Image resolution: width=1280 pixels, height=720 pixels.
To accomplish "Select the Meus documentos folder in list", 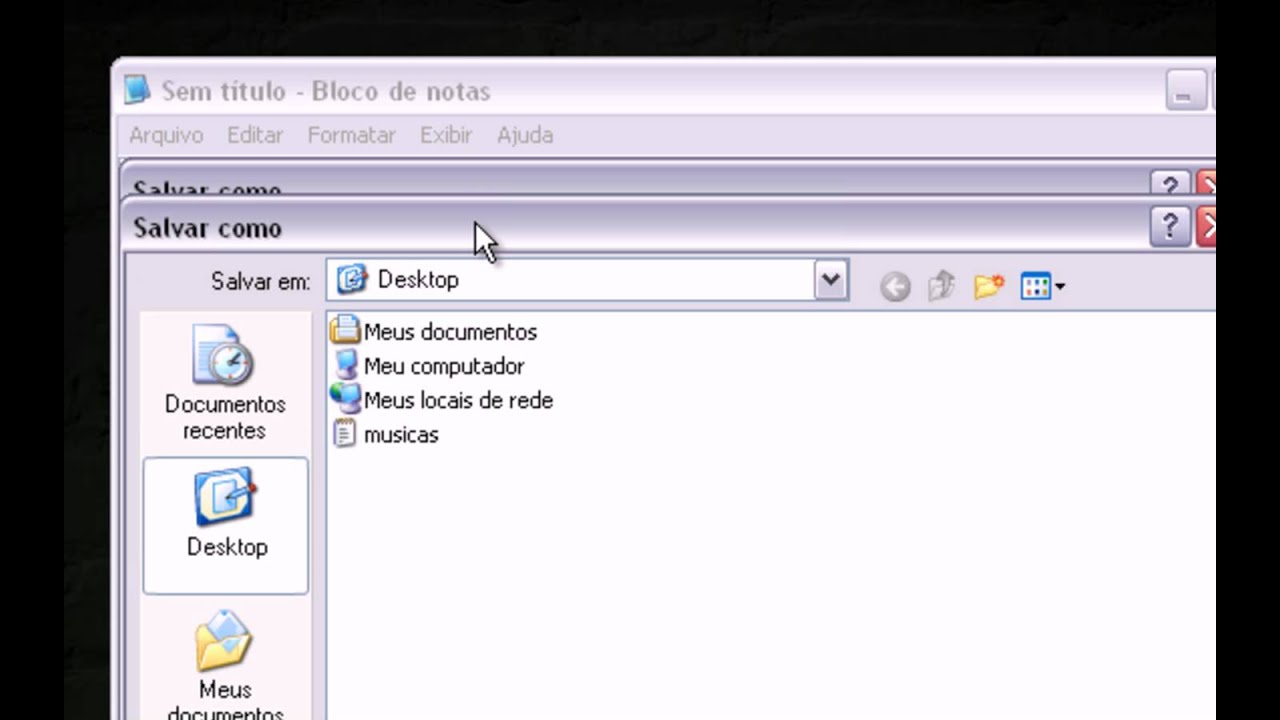I will pos(435,332).
